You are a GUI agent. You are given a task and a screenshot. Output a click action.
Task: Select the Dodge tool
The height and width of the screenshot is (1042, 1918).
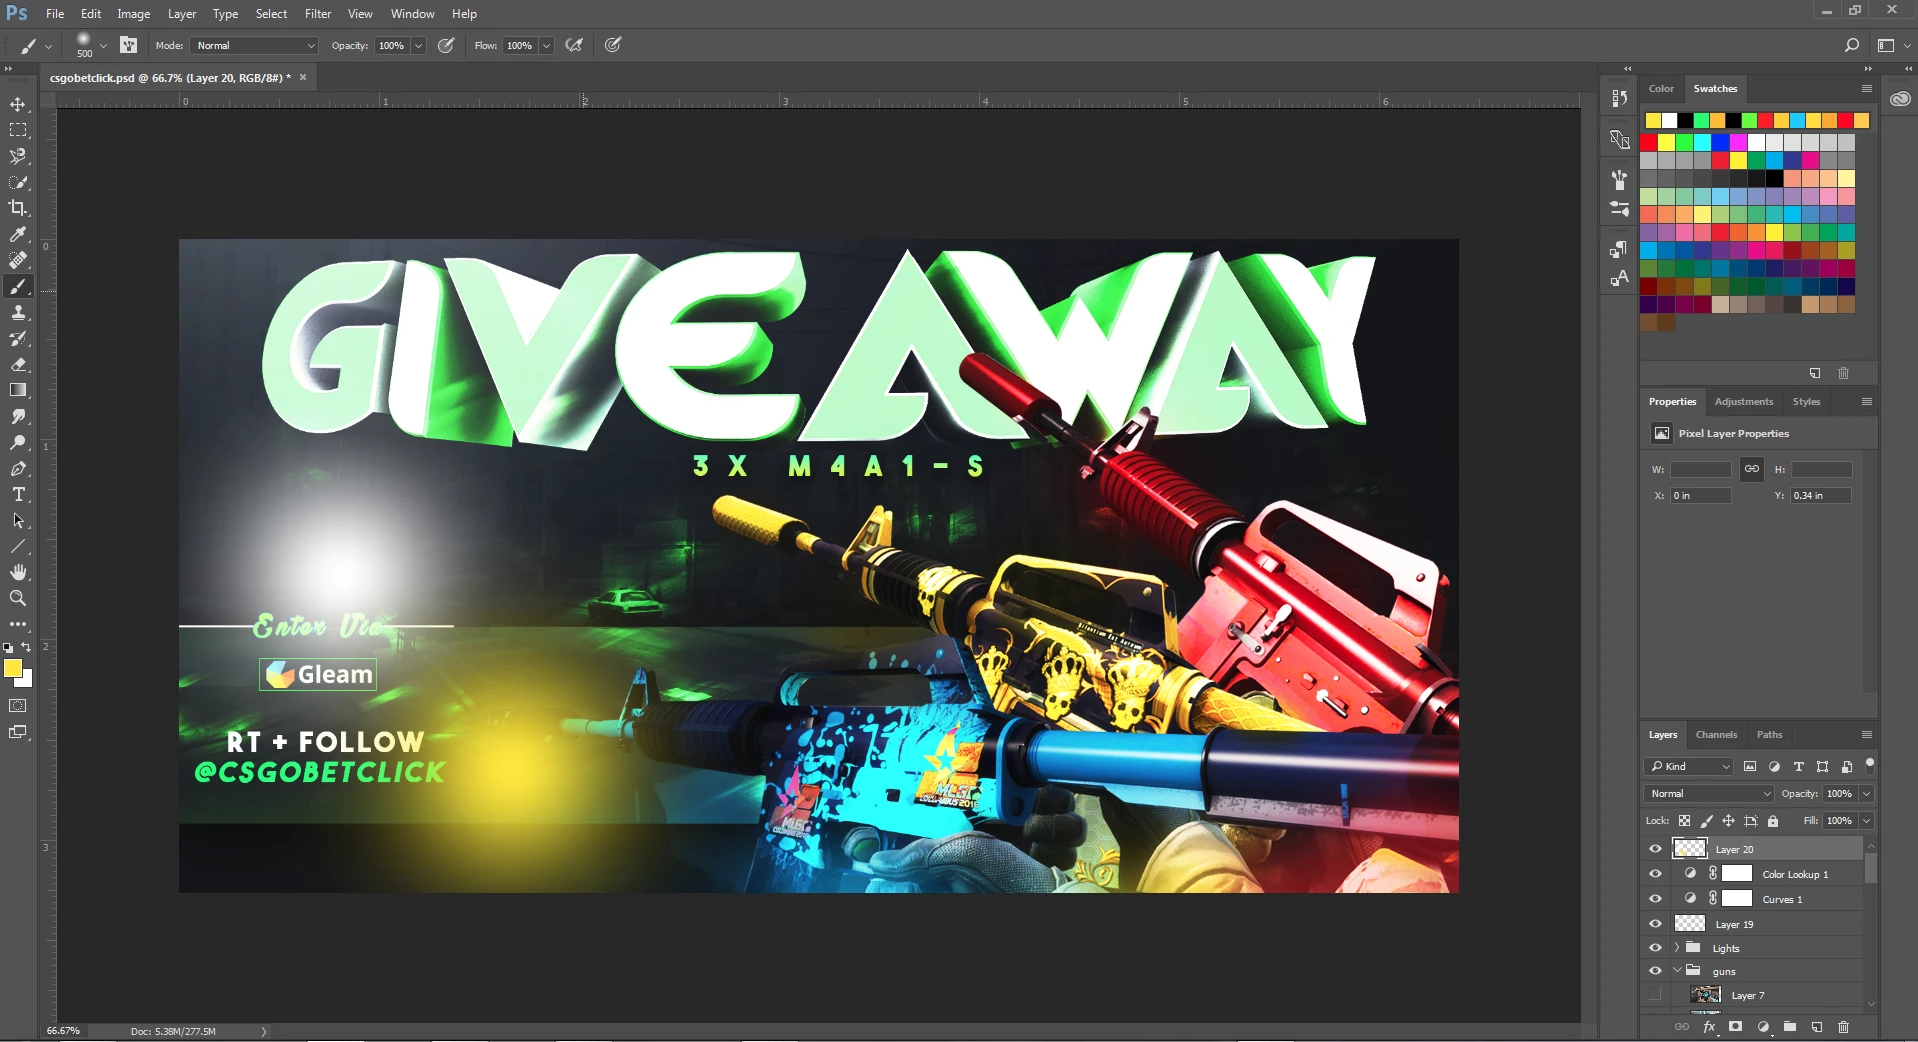coord(18,442)
